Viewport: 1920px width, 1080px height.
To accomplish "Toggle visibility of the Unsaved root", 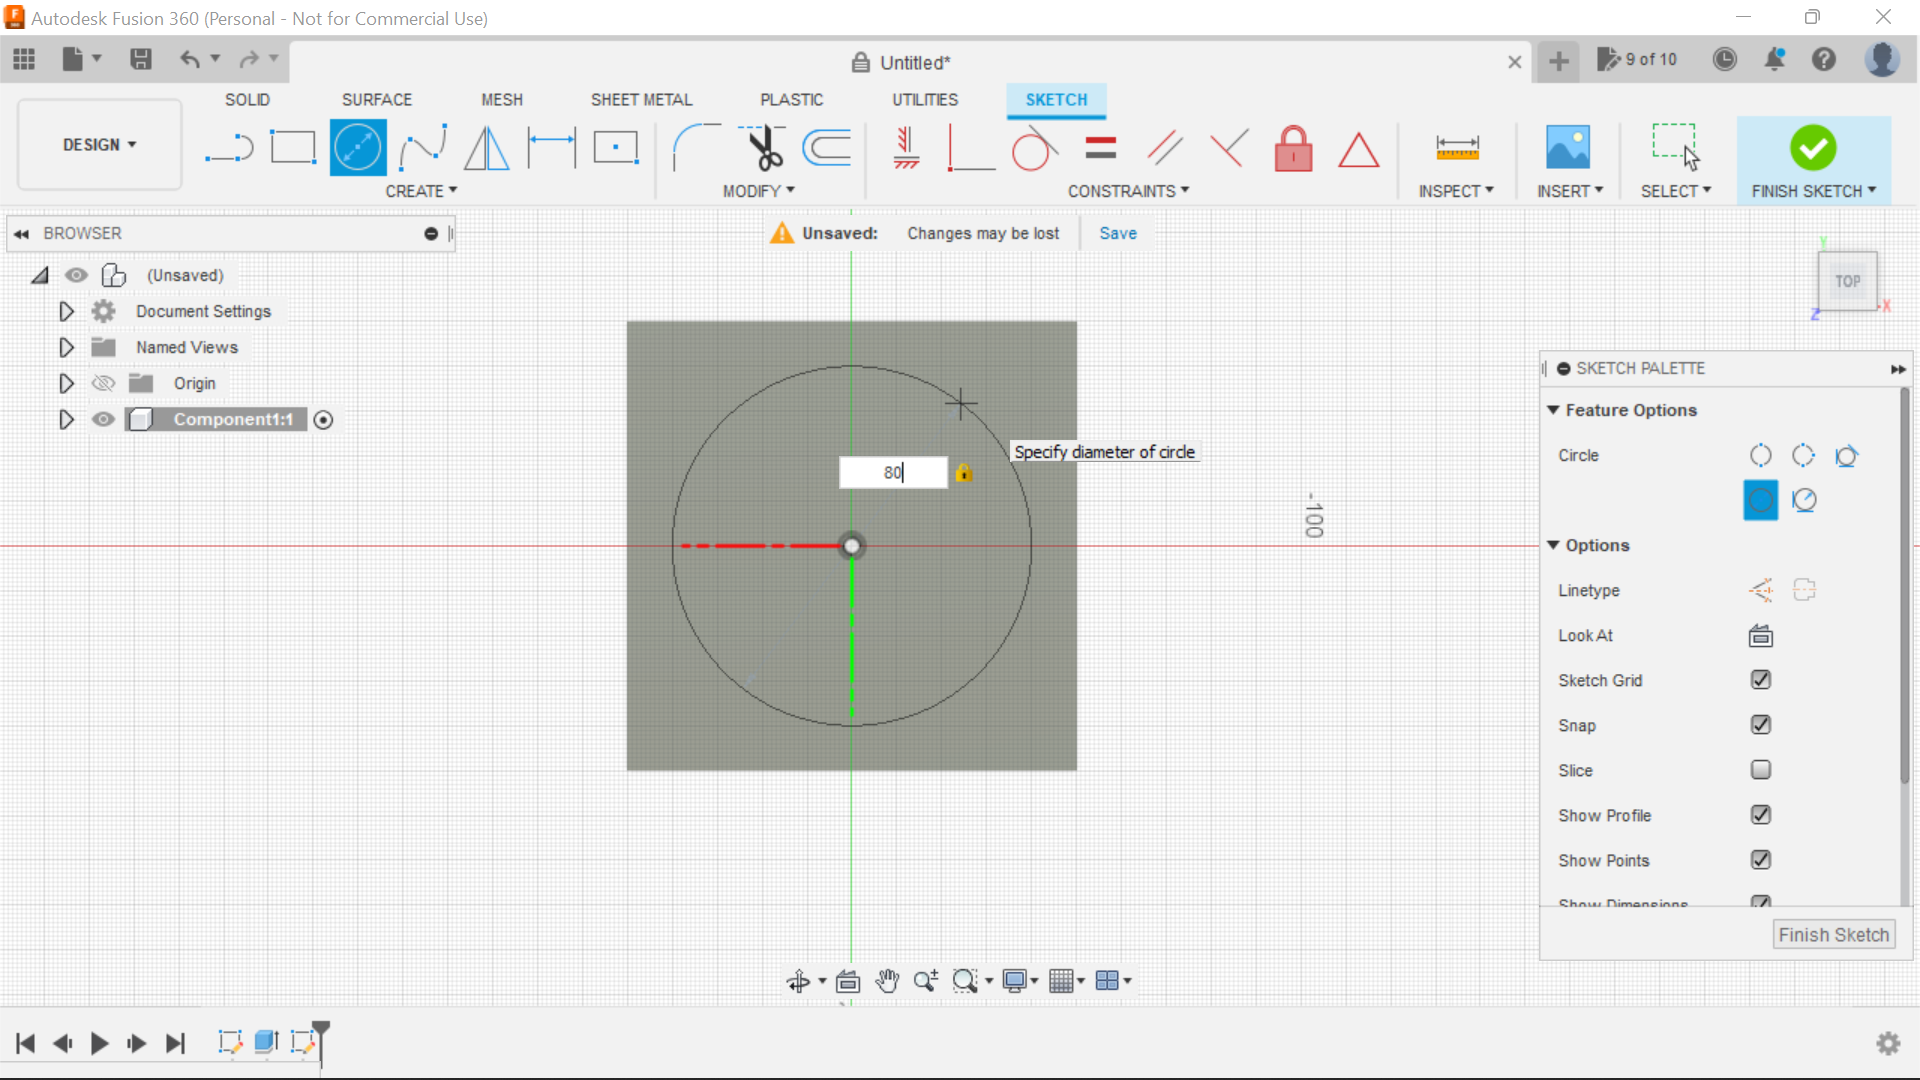I will [x=76, y=276].
